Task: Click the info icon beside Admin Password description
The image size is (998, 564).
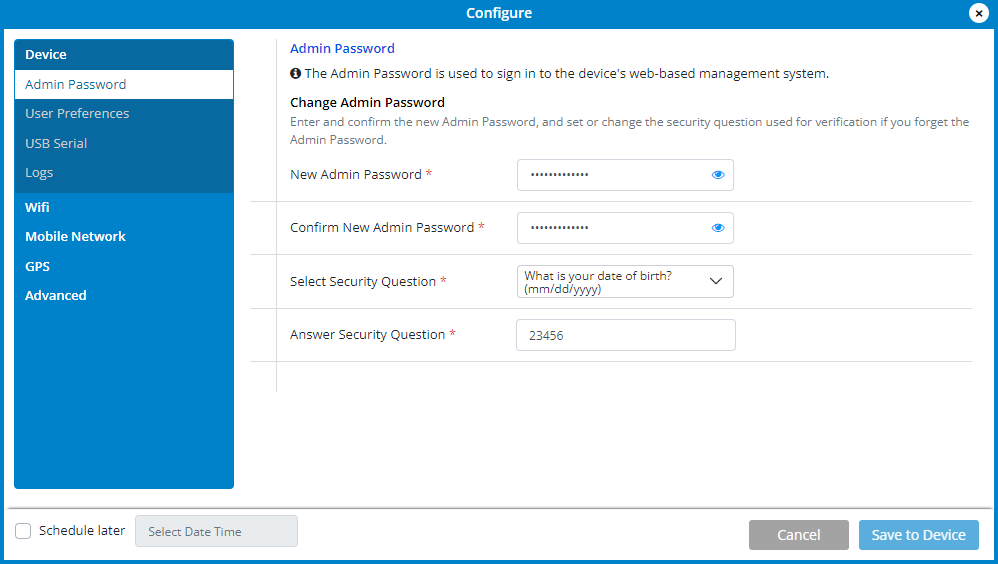Action: tap(296, 73)
